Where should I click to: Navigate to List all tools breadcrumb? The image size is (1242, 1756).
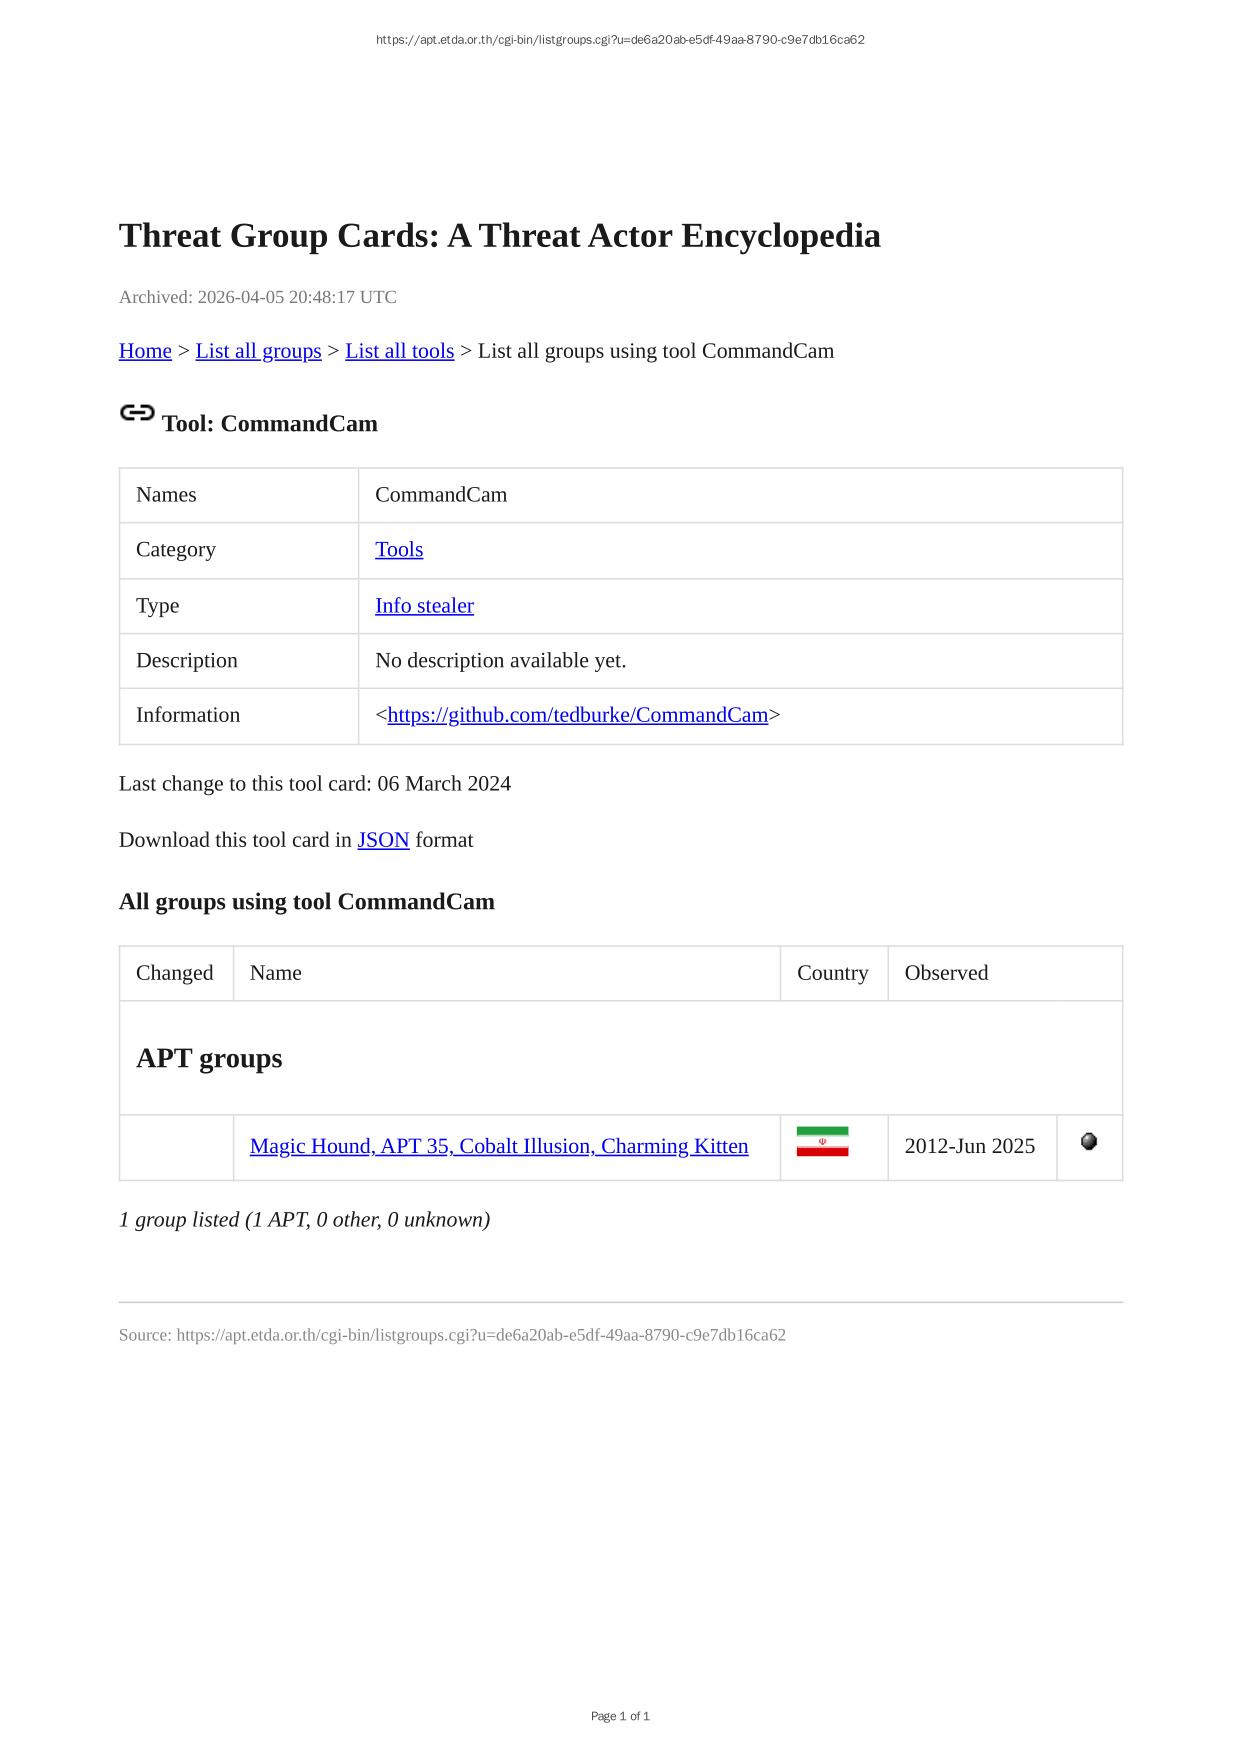[x=399, y=351]
